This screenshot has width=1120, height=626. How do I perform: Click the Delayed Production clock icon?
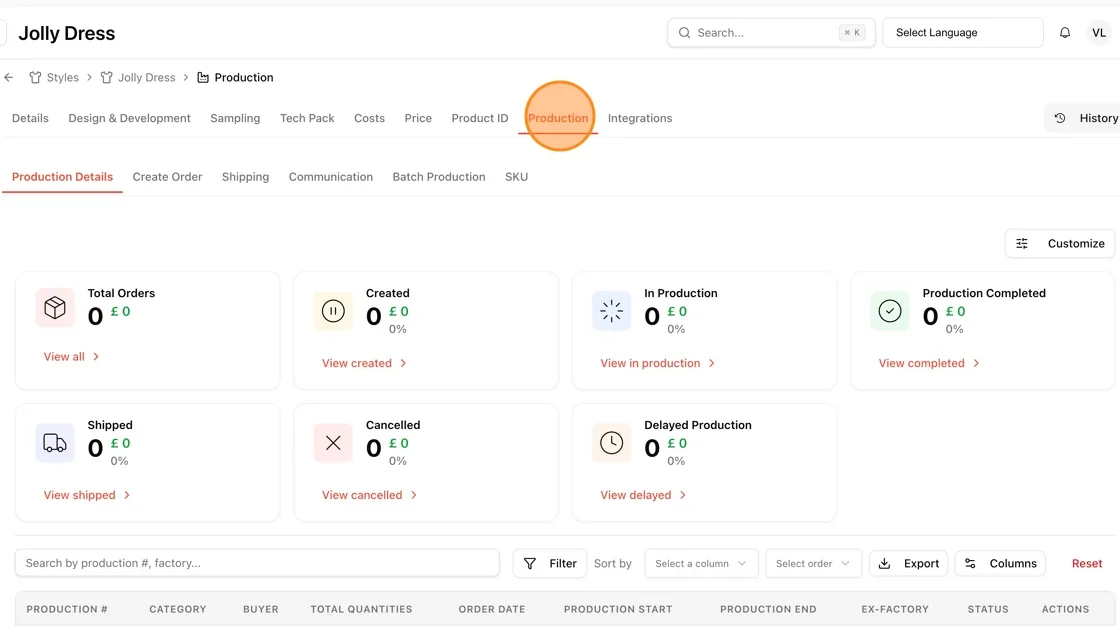611,443
